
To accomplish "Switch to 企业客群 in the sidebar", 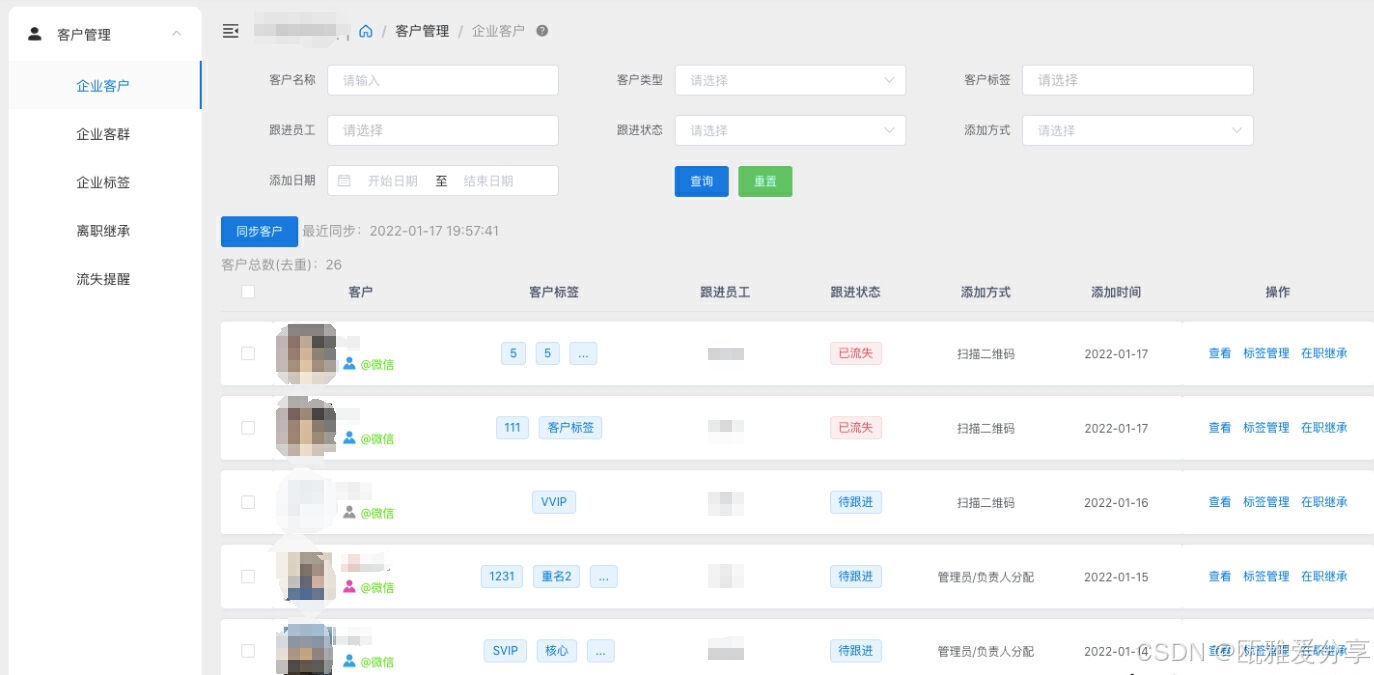I will point(105,134).
